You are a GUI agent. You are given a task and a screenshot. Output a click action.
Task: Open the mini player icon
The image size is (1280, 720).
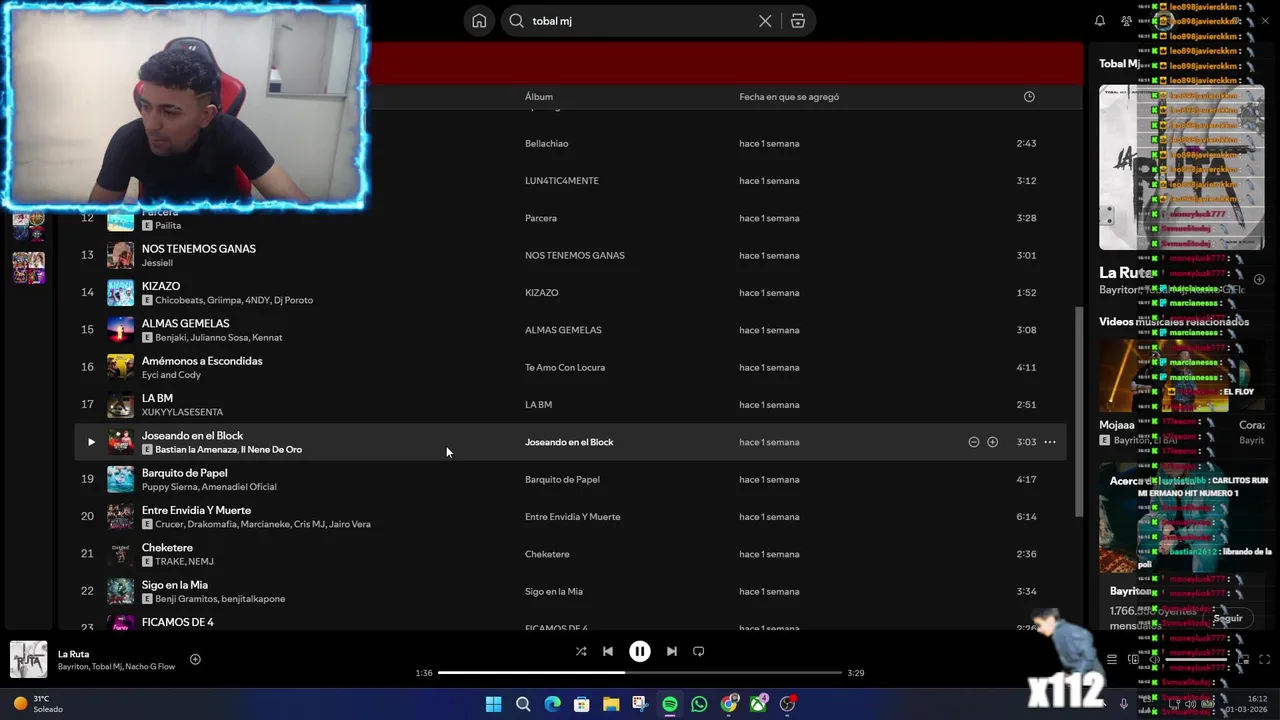tap(1243, 659)
